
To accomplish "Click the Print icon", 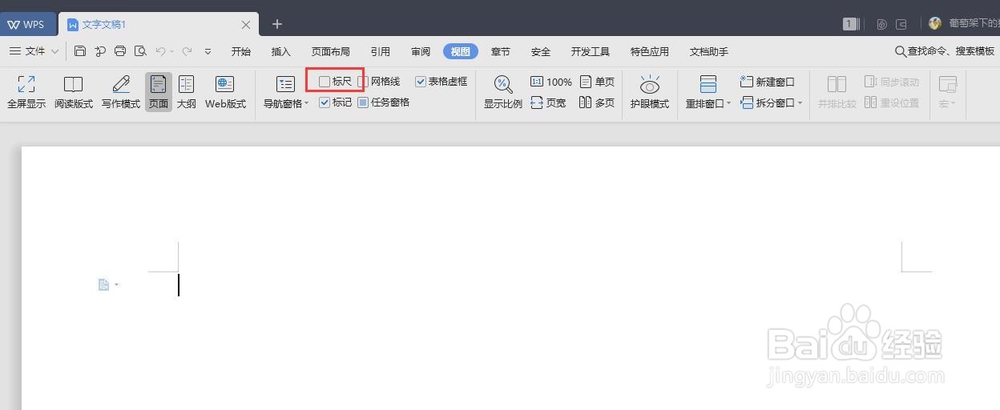I will coord(120,52).
